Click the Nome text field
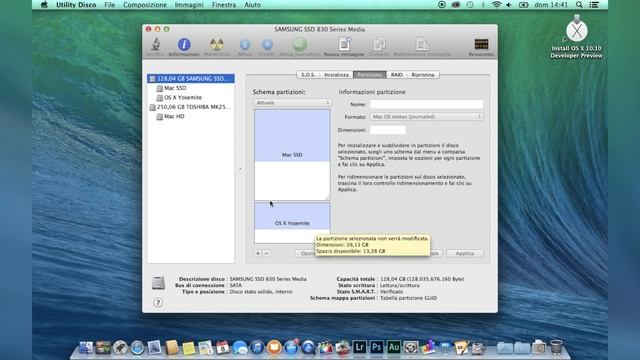The width and height of the screenshot is (640, 360). click(426, 104)
